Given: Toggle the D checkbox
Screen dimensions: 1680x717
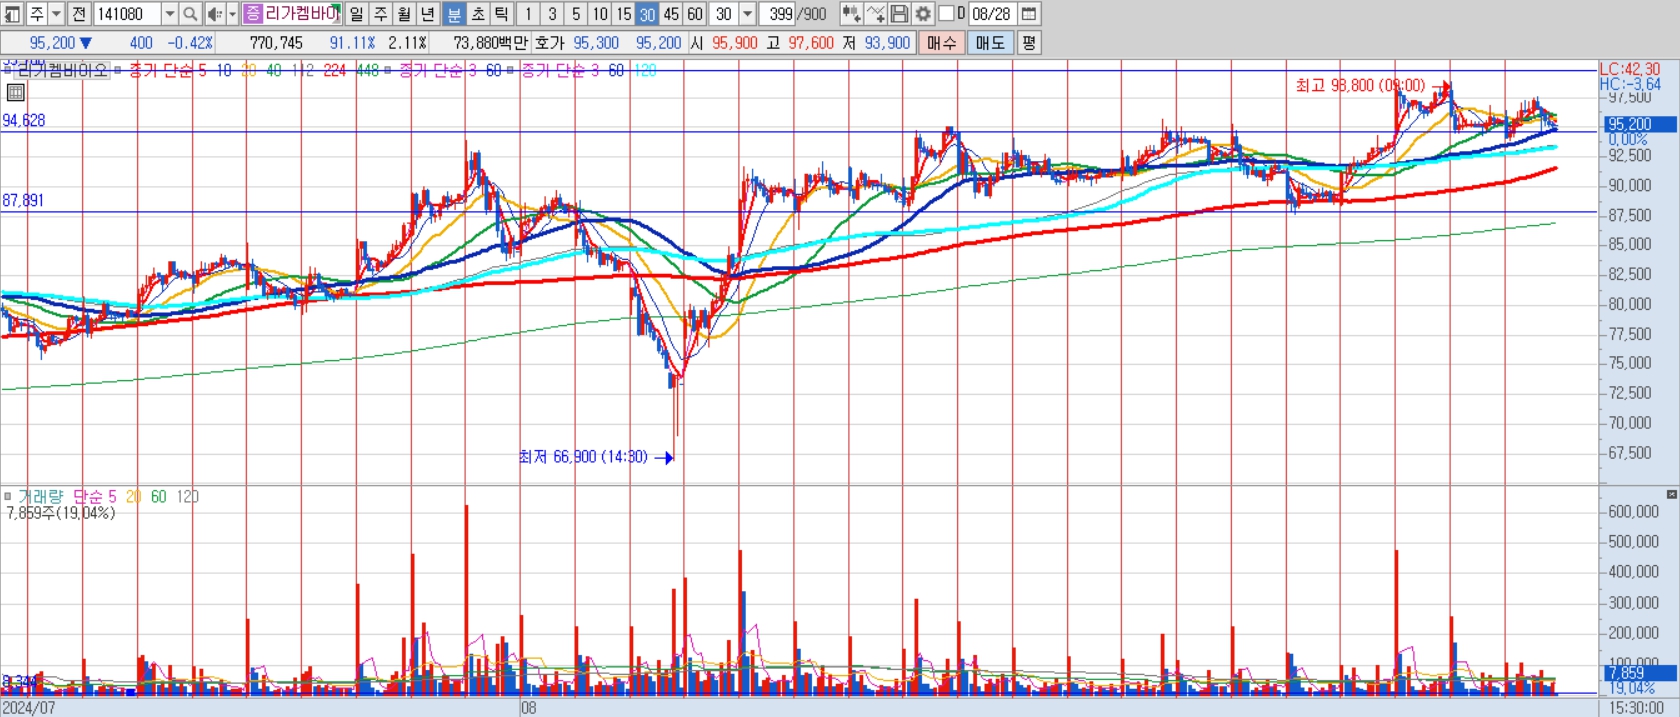Looking at the screenshot, I should tap(946, 14).
